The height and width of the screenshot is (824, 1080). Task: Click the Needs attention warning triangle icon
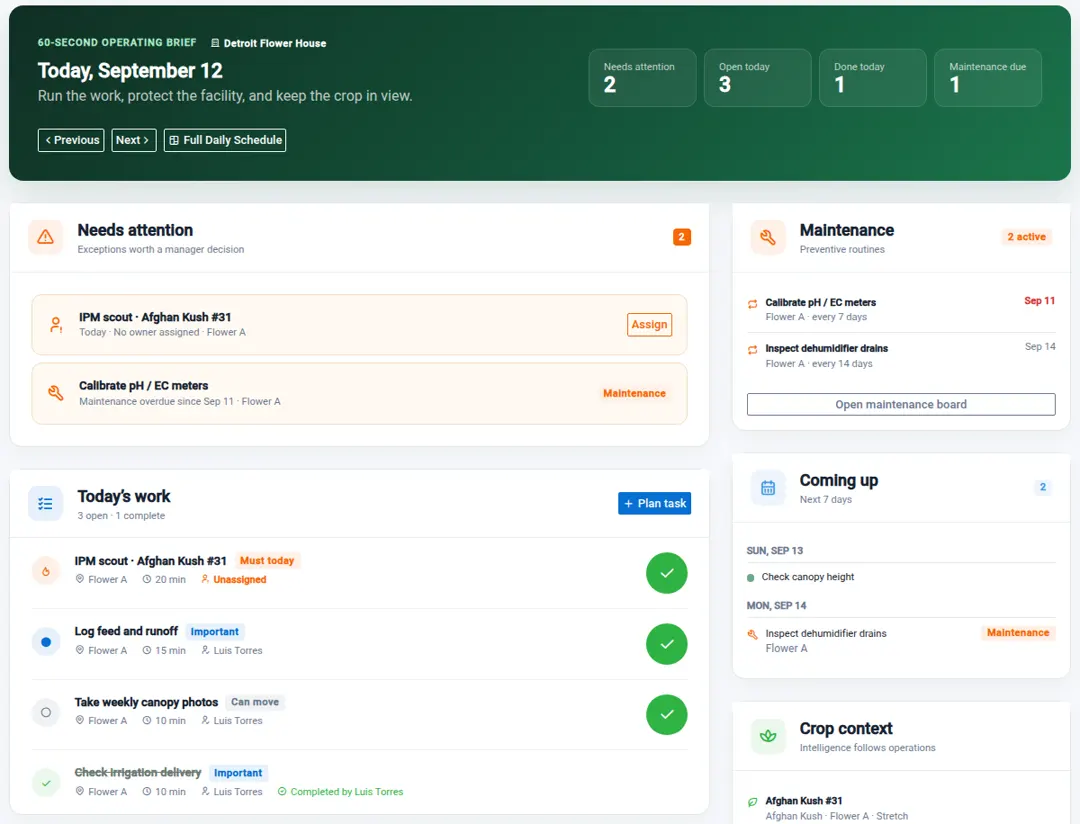tap(45, 238)
